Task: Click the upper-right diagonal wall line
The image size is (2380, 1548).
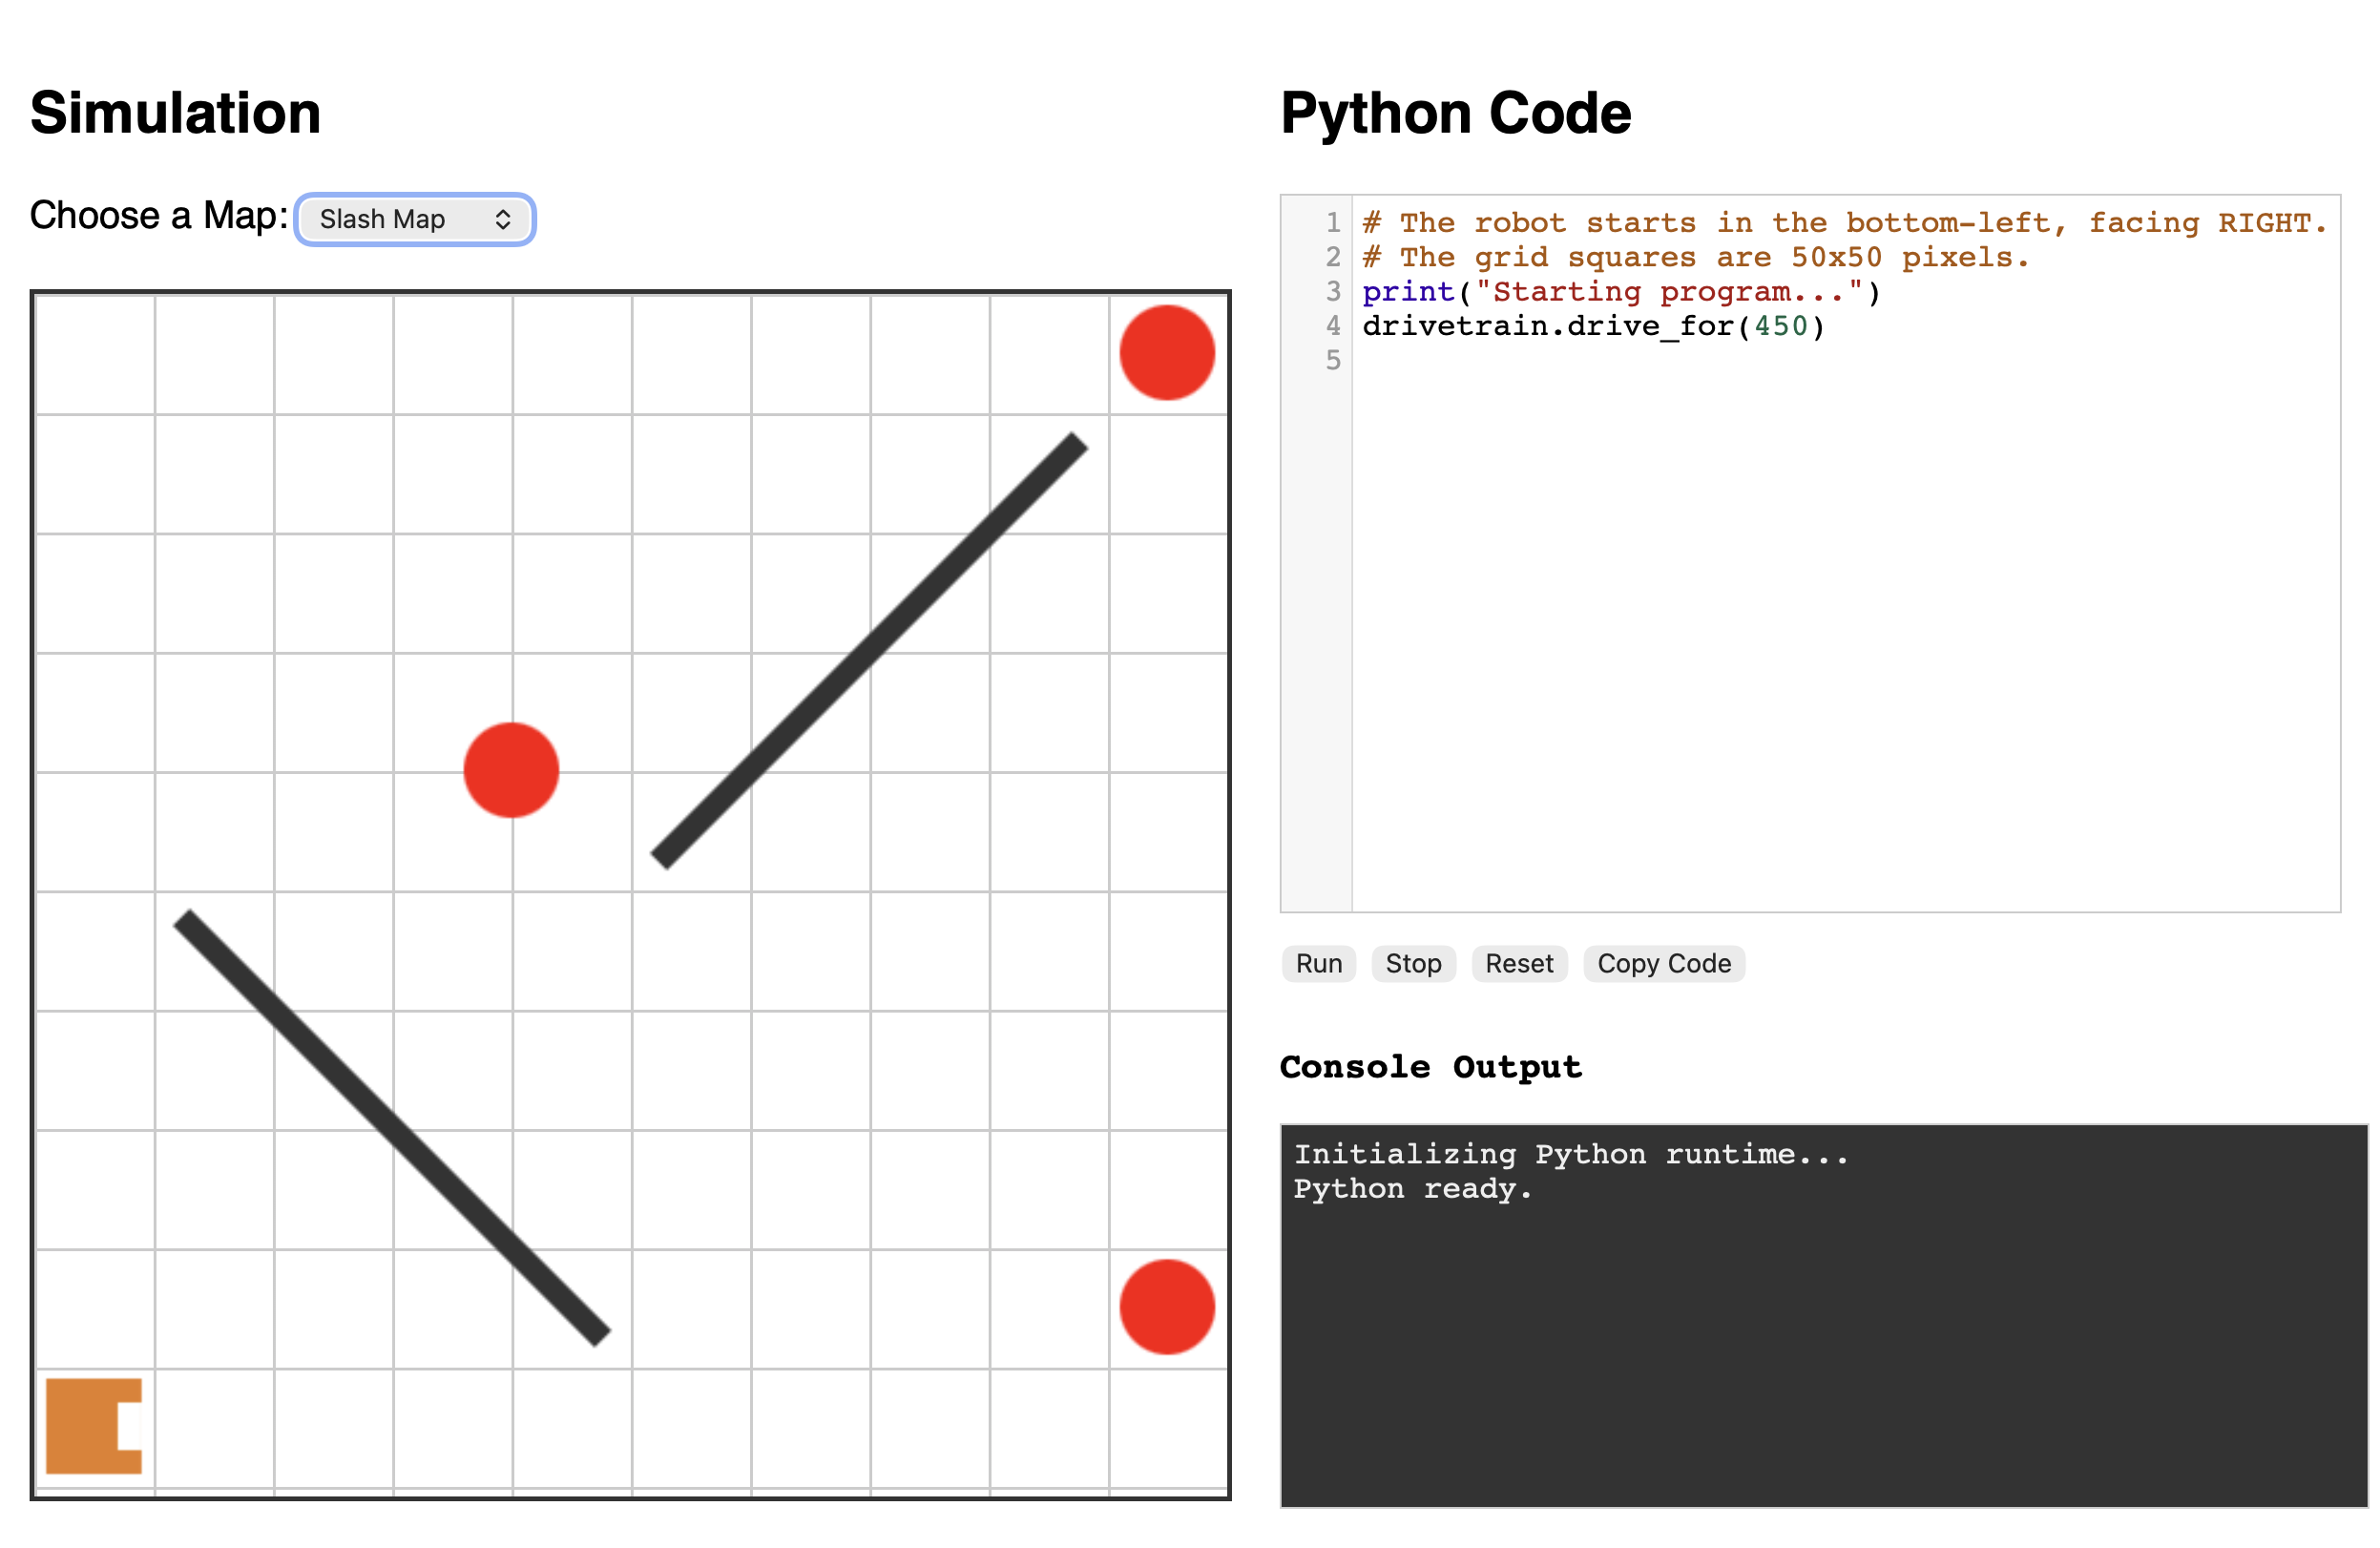Action: 869,651
